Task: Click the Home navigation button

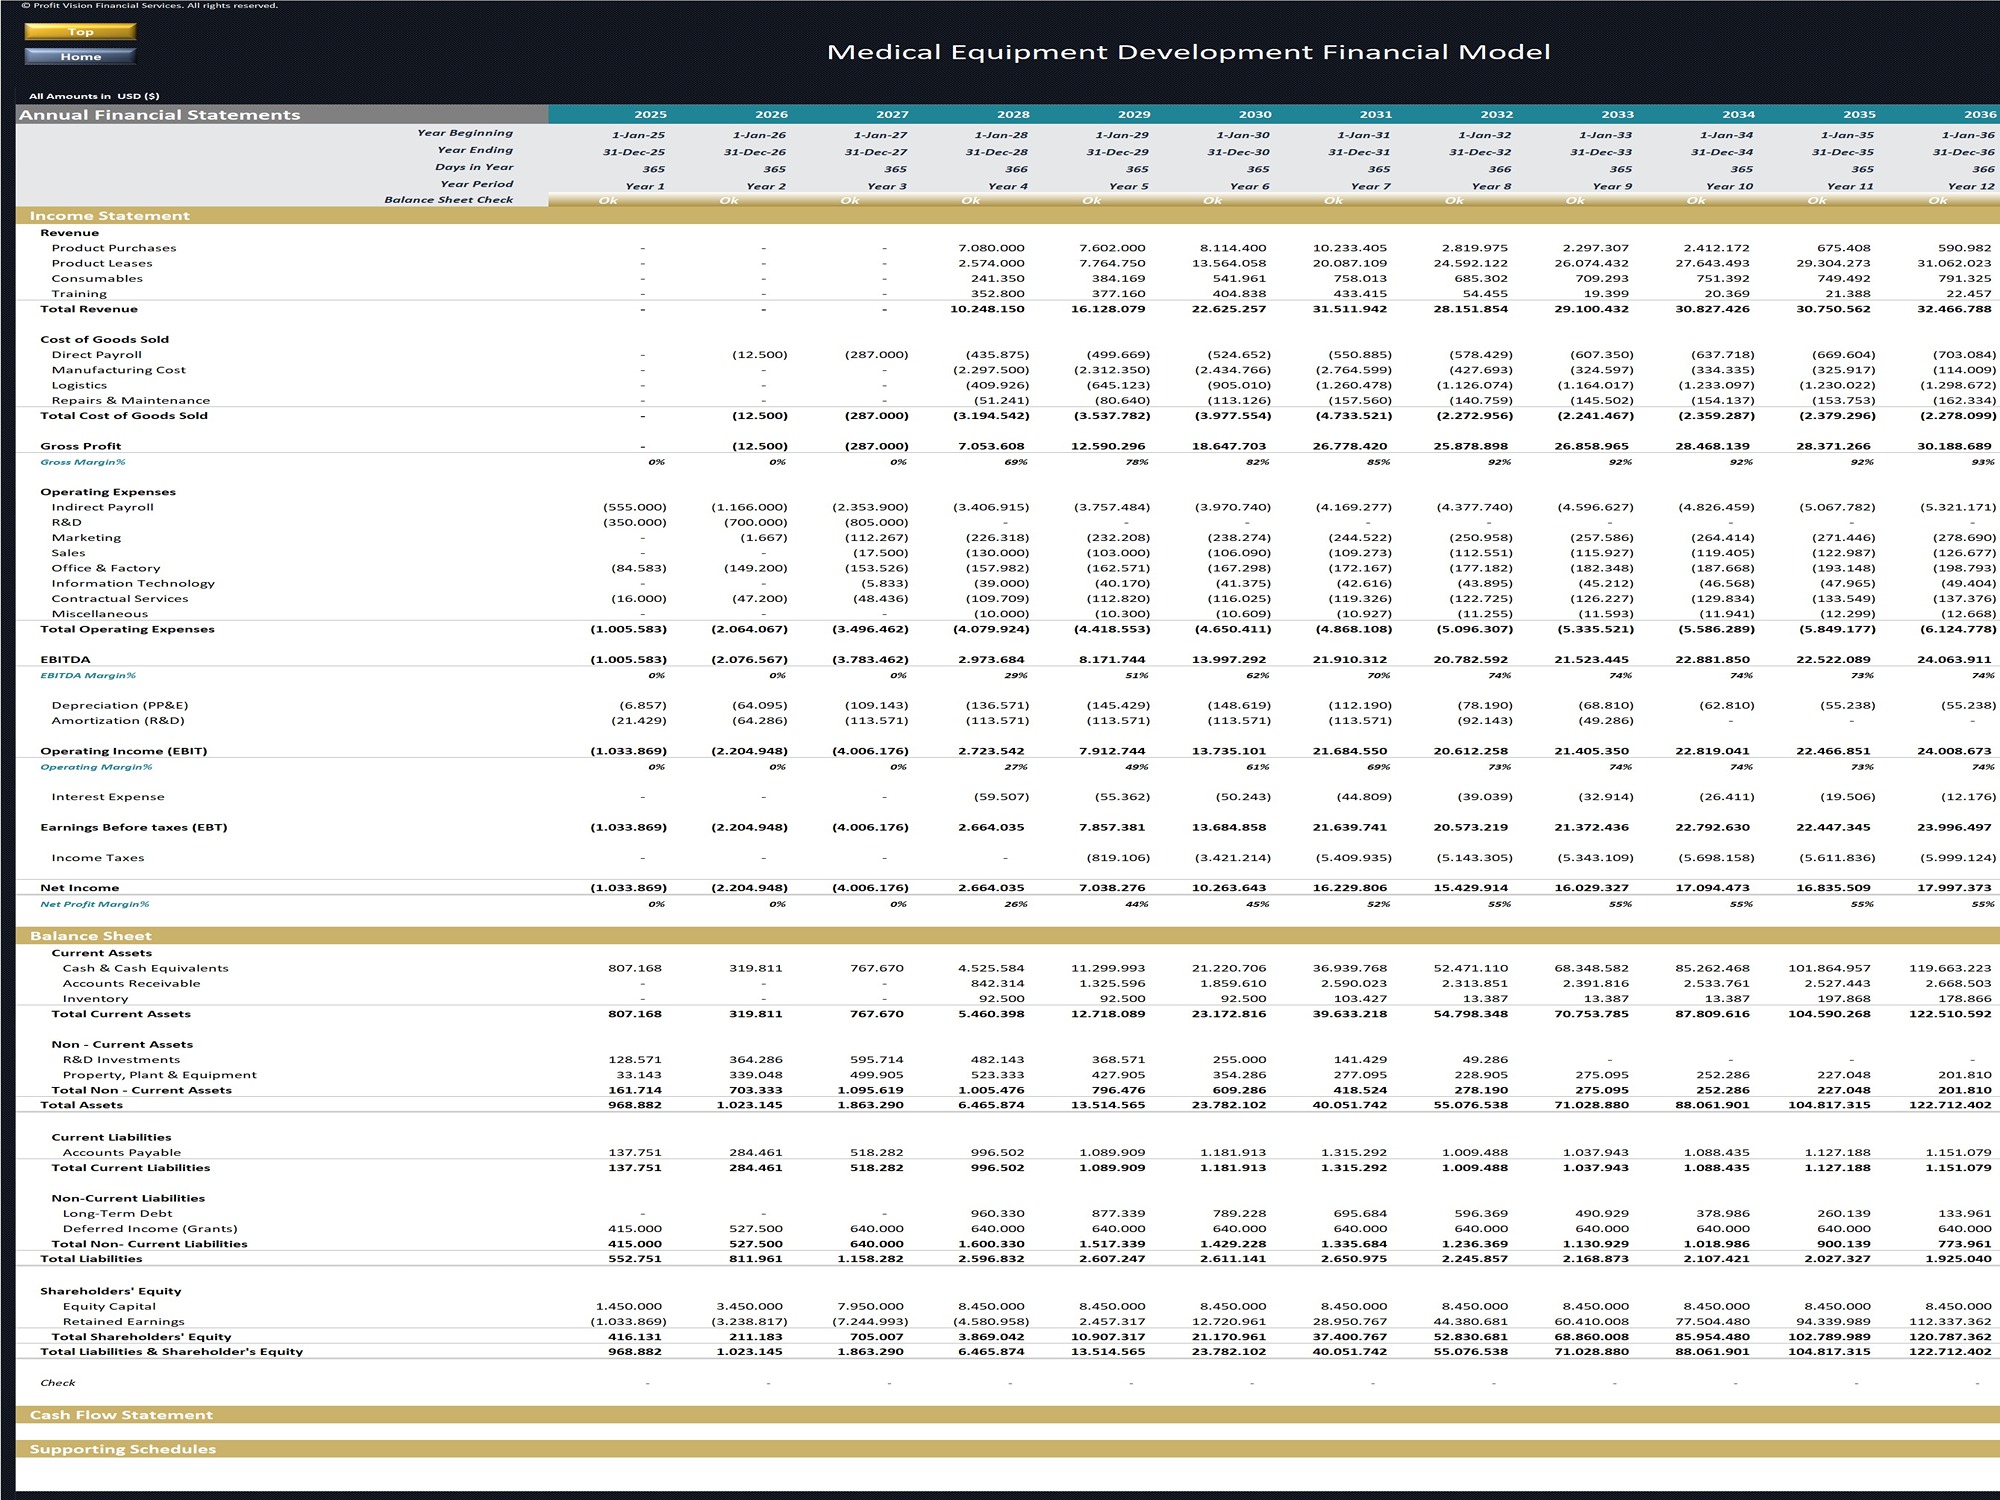Action: (80, 57)
